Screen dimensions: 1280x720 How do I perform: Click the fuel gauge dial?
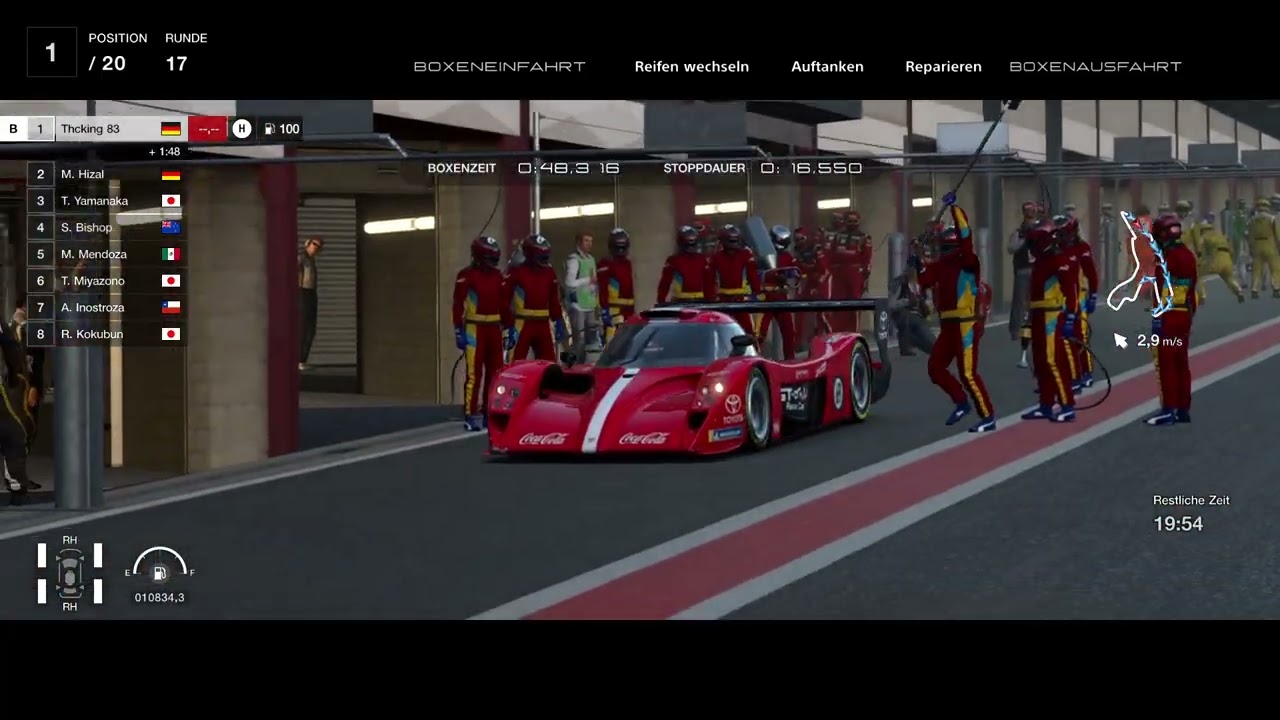tap(160, 563)
